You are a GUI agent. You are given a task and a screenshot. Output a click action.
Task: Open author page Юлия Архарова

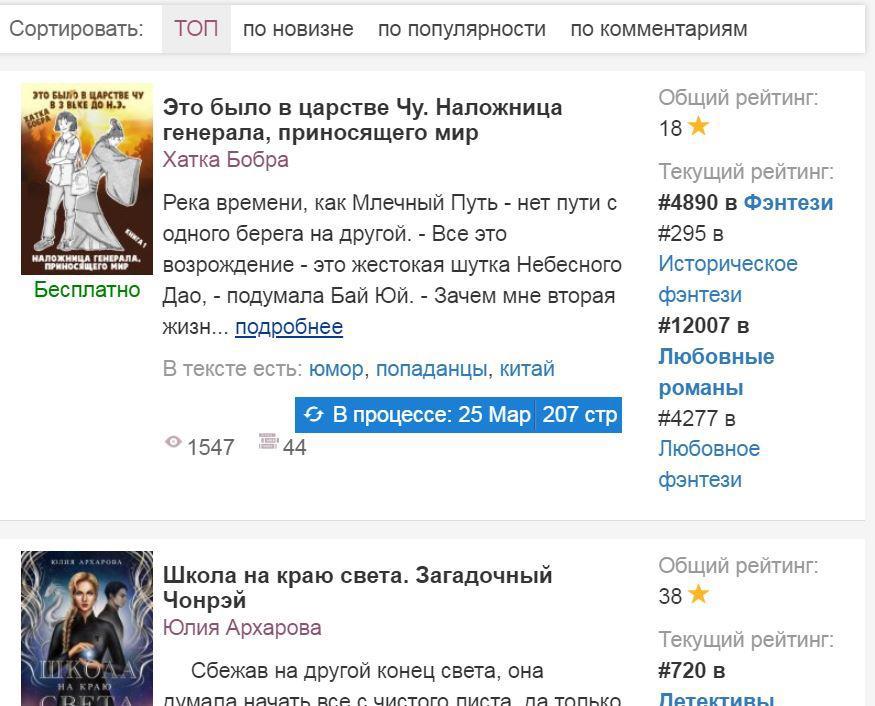pyautogui.click(x=242, y=628)
